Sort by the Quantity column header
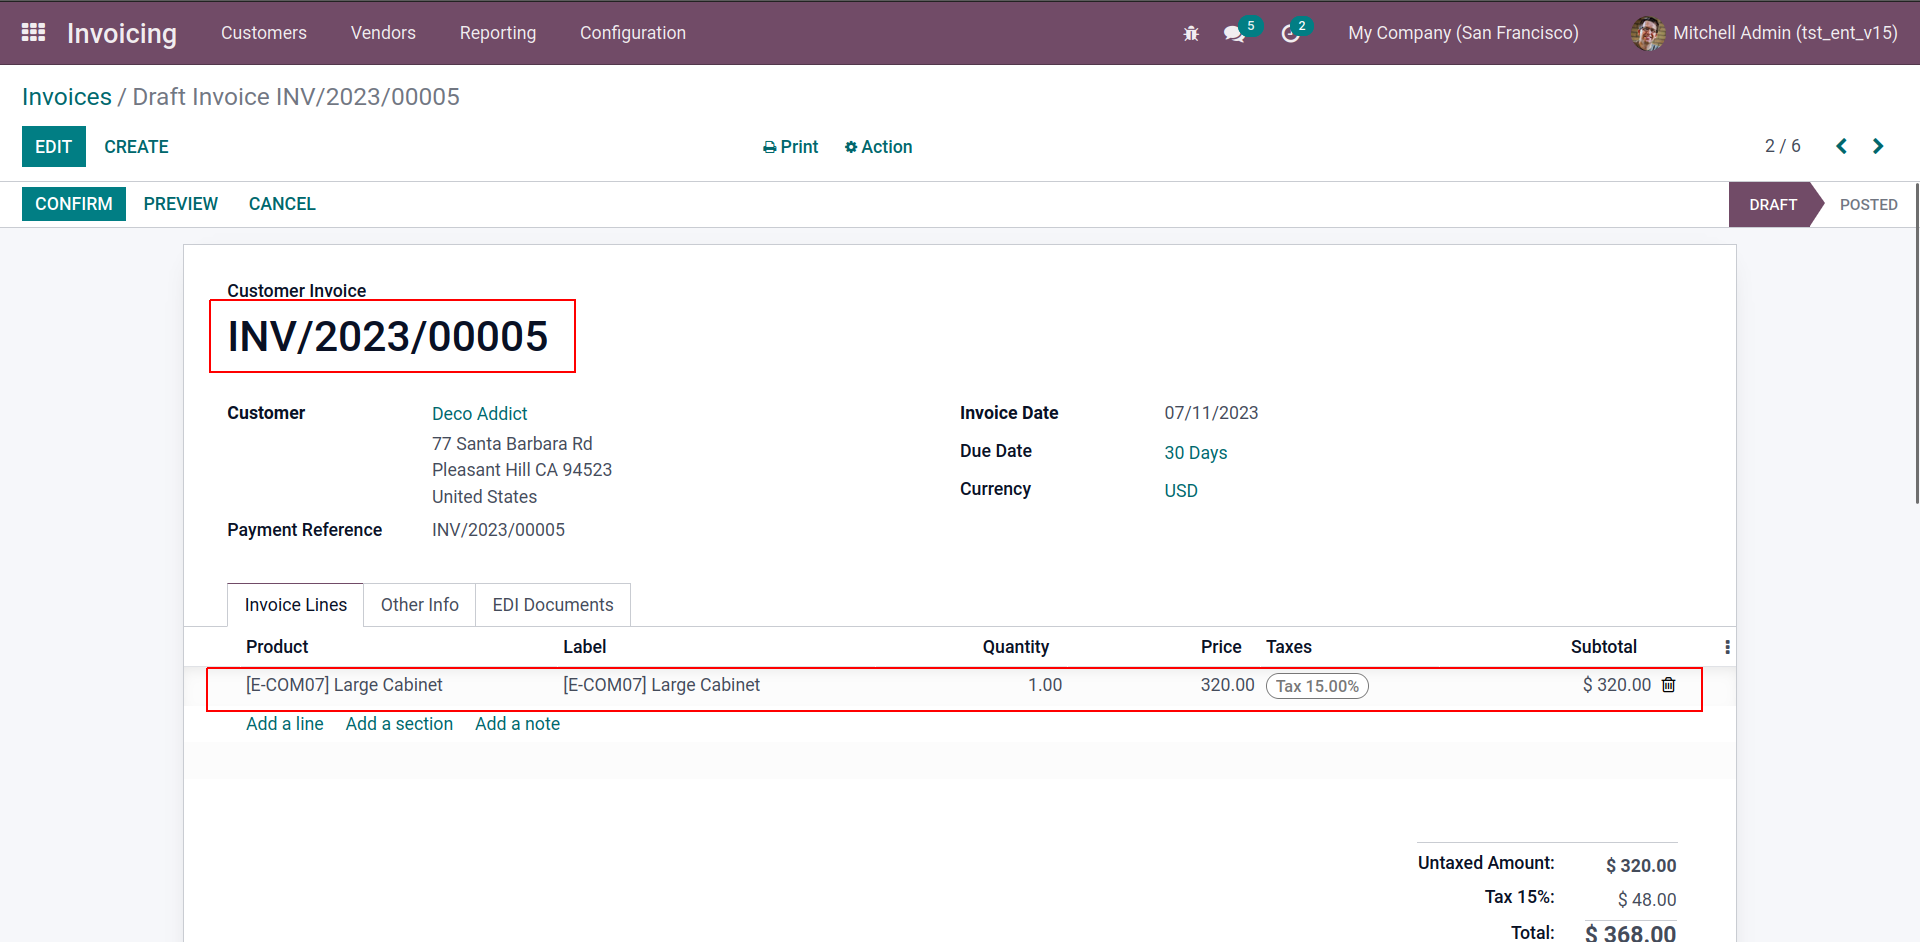1920x942 pixels. pos(1016,647)
